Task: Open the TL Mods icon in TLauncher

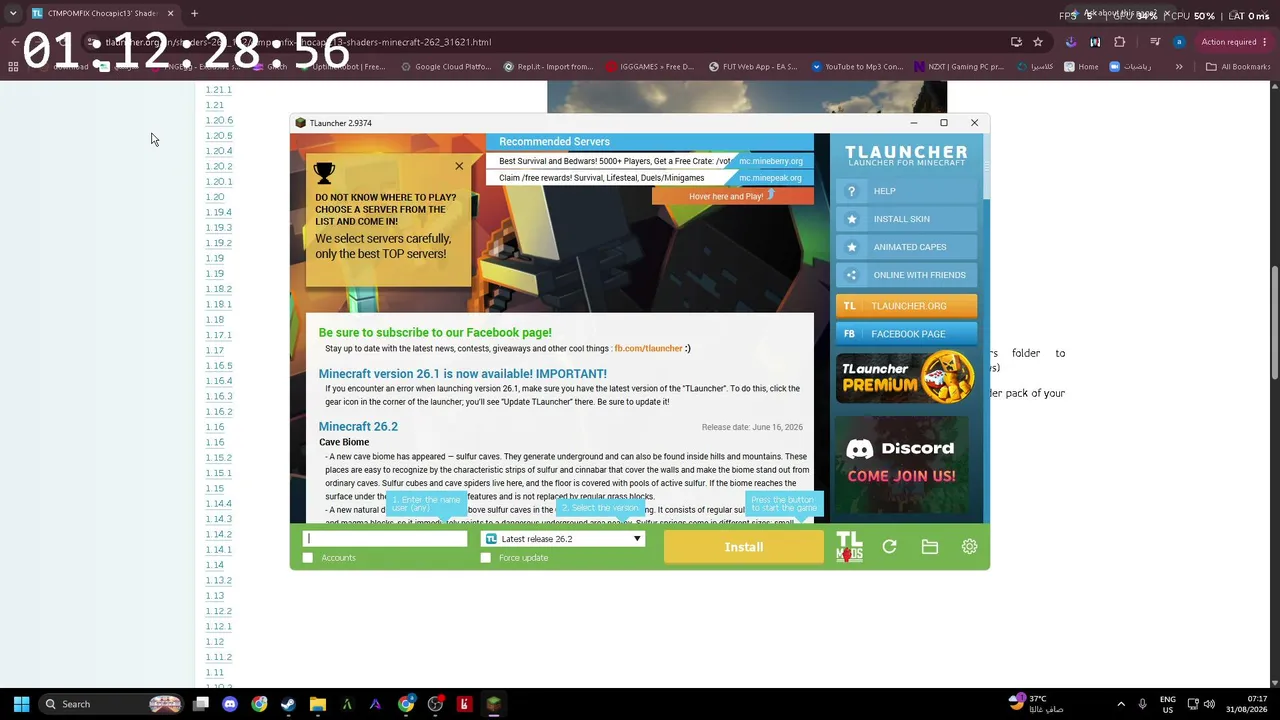Action: [849, 546]
